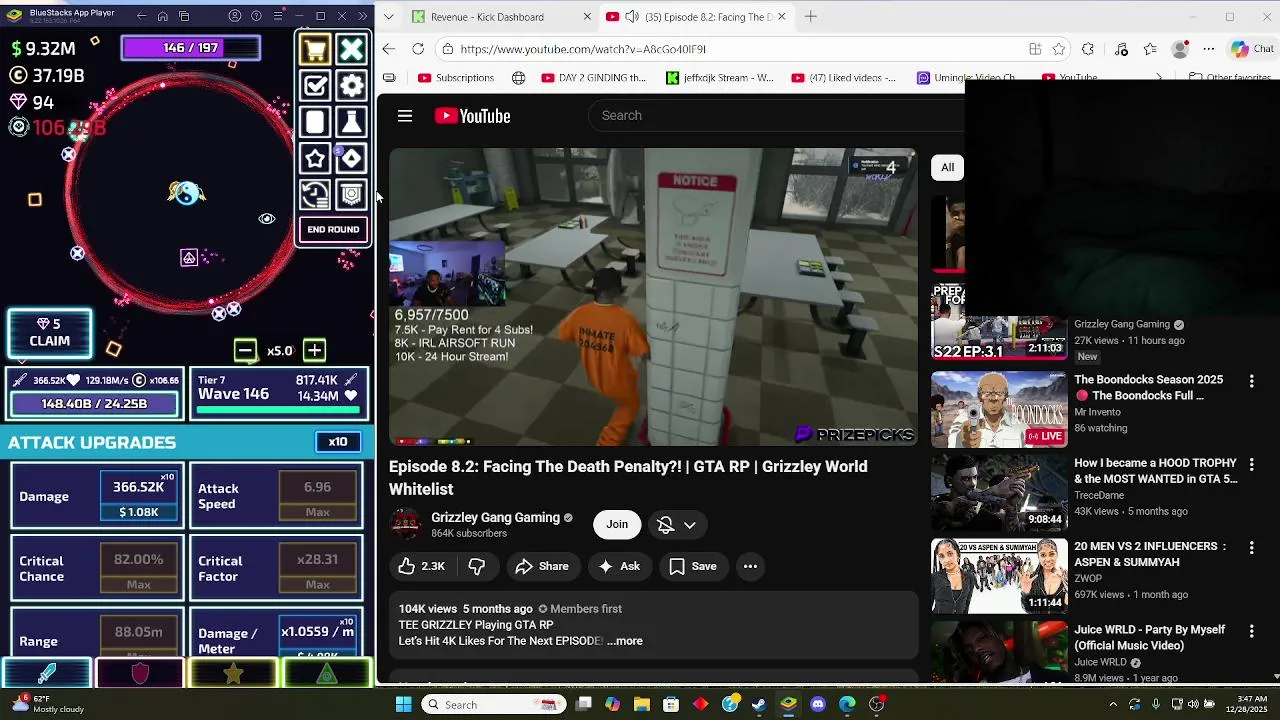Save video to playlist
Viewport: 1280px width, 720px height.
(x=693, y=567)
